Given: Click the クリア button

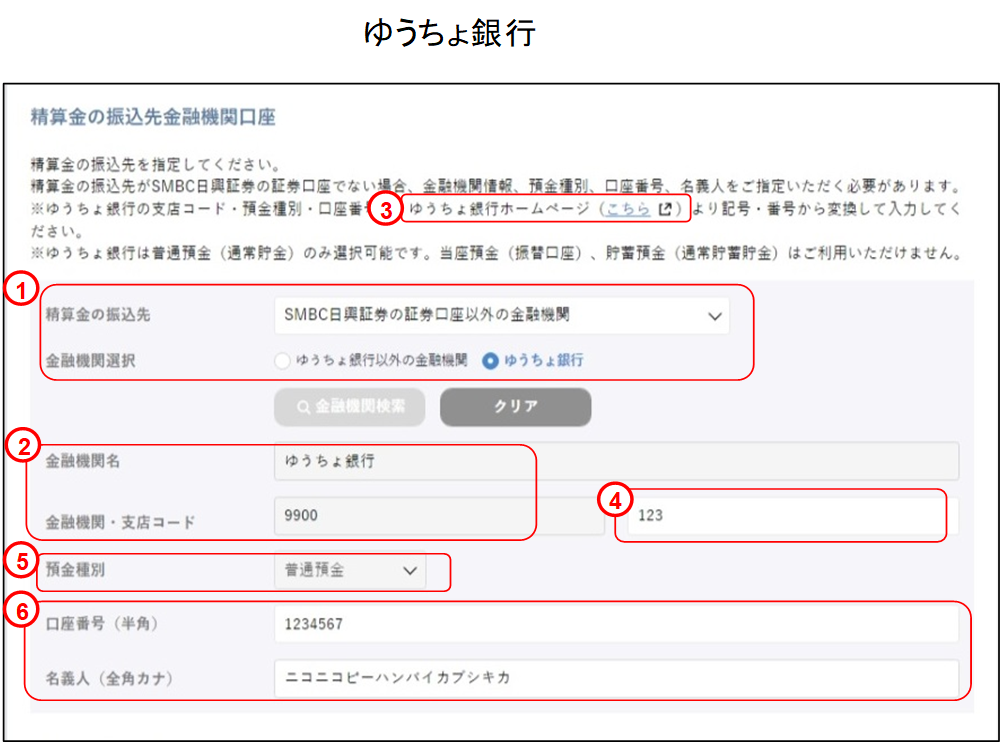Looking at the screenshot, I should (515, 407).
